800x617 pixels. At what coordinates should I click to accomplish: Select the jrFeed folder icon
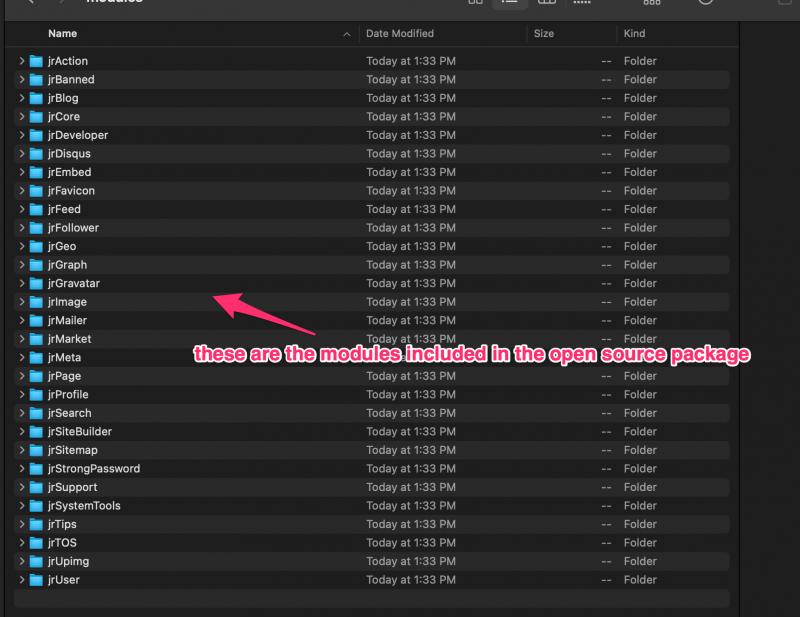coord(36,209)
